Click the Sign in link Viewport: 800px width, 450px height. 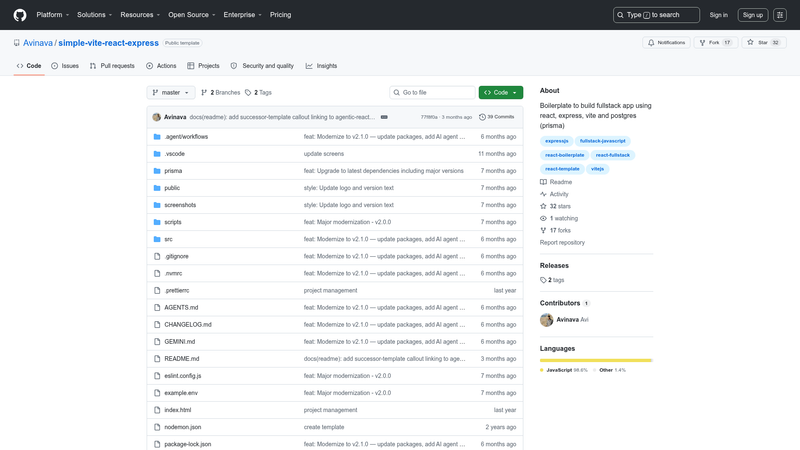coord(718,15)
